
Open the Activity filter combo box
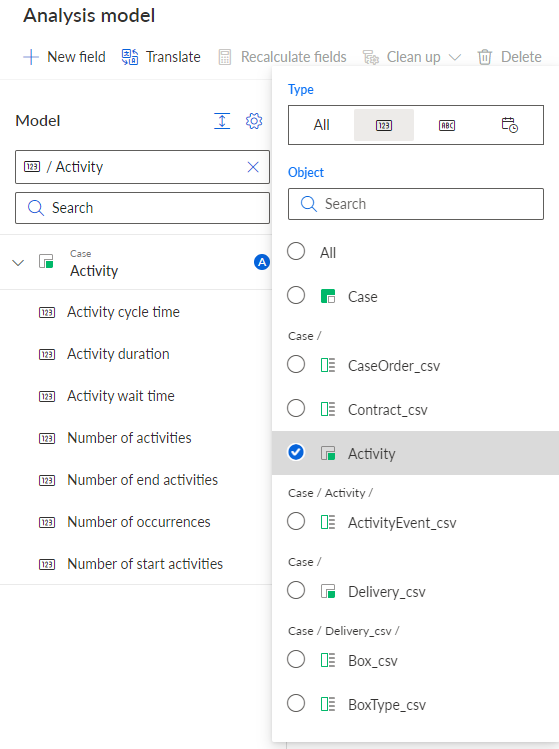(142, 167)
